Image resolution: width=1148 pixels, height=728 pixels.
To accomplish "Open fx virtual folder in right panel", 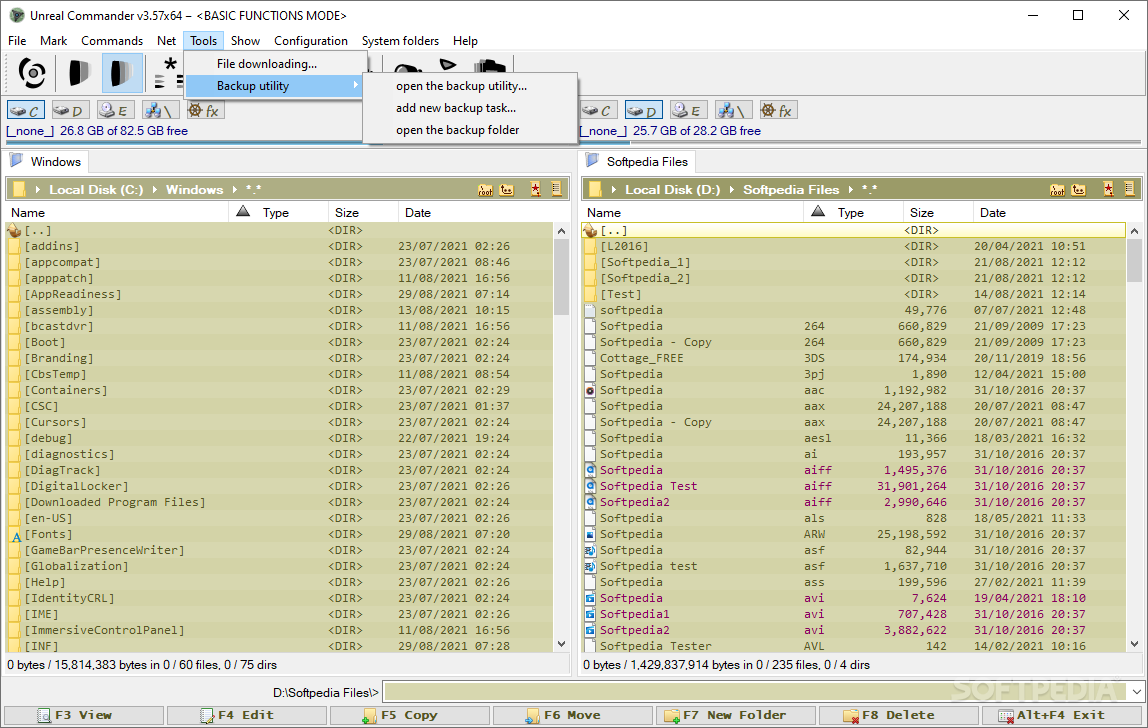I will [x=778, y=111].
